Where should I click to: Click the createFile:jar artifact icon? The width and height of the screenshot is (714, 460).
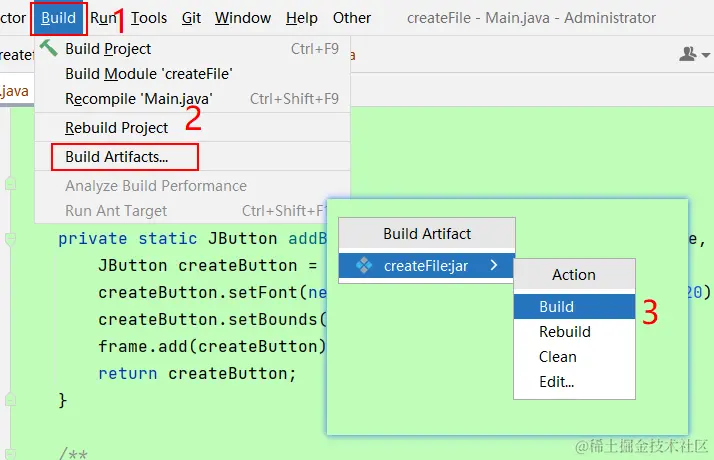[364, 265]
